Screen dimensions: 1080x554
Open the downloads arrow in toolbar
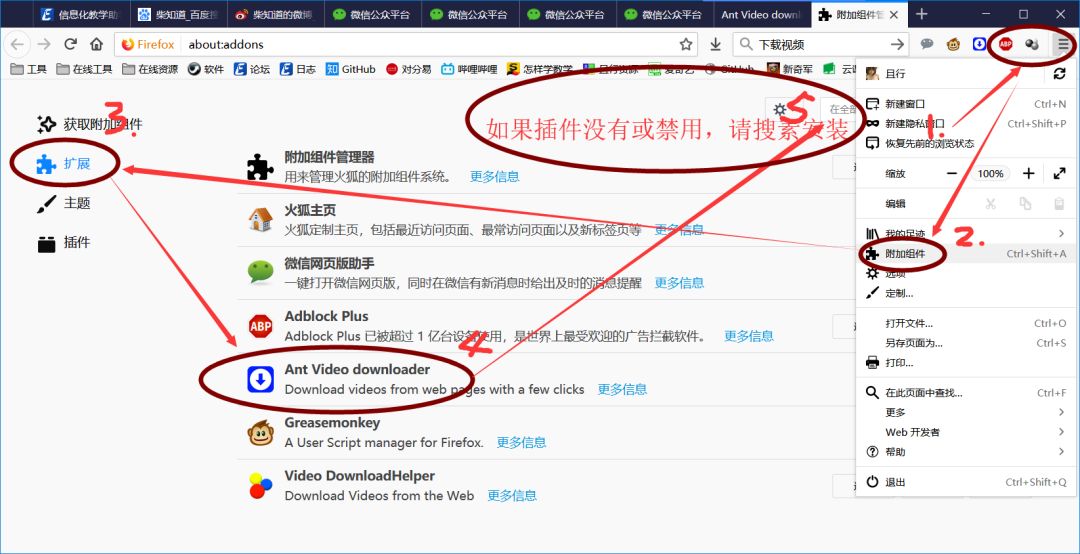tap(716, 44)
